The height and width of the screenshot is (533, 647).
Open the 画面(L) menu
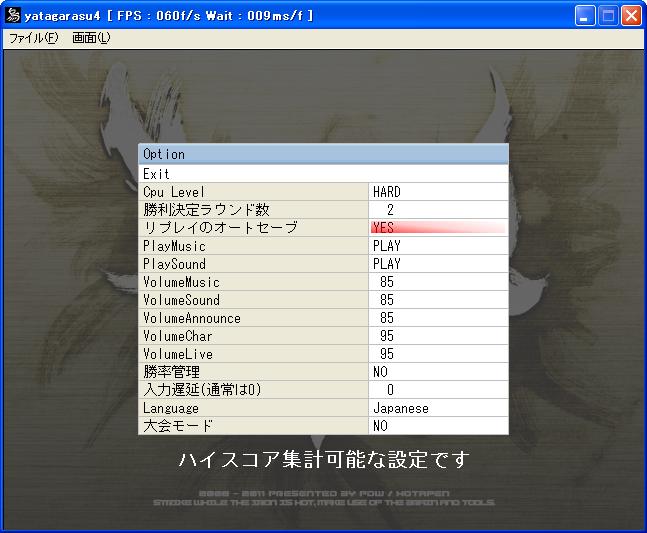[x=91, y=38]
